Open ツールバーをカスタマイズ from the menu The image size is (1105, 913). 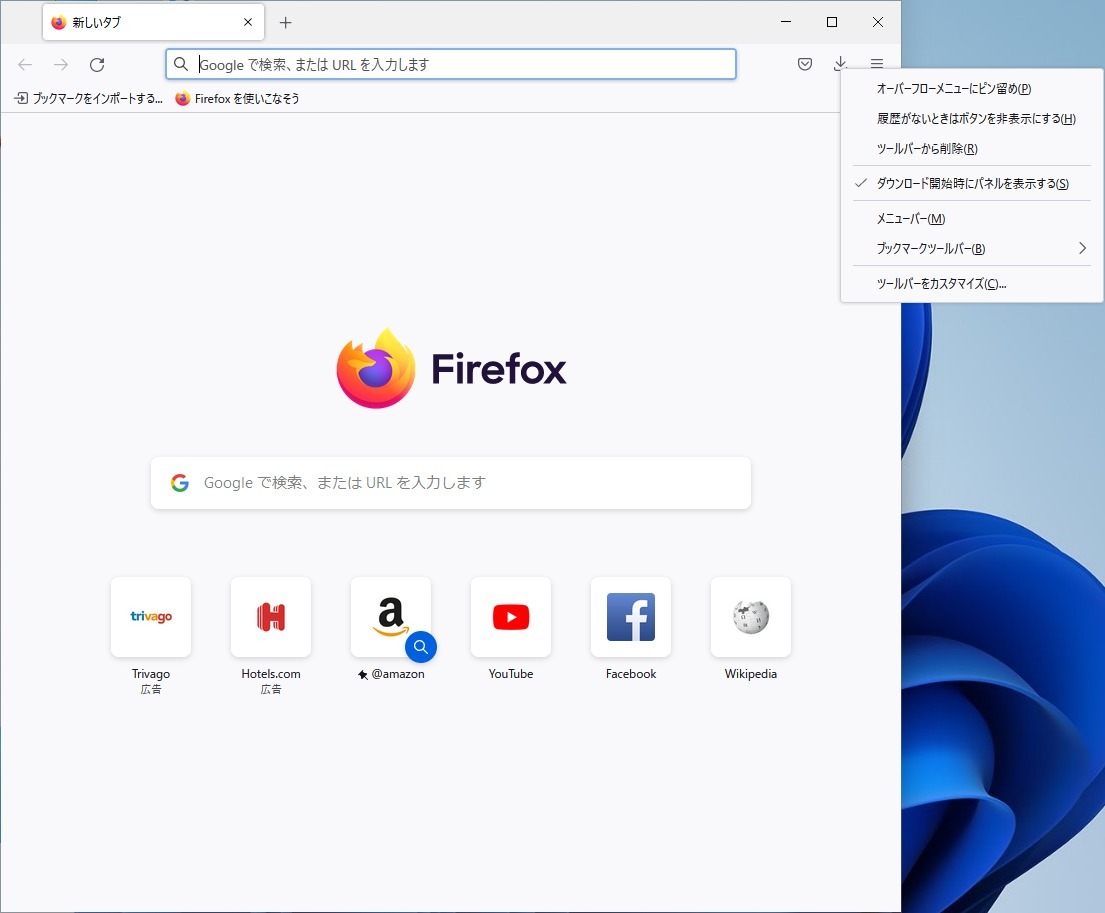(x=972, y=284)
